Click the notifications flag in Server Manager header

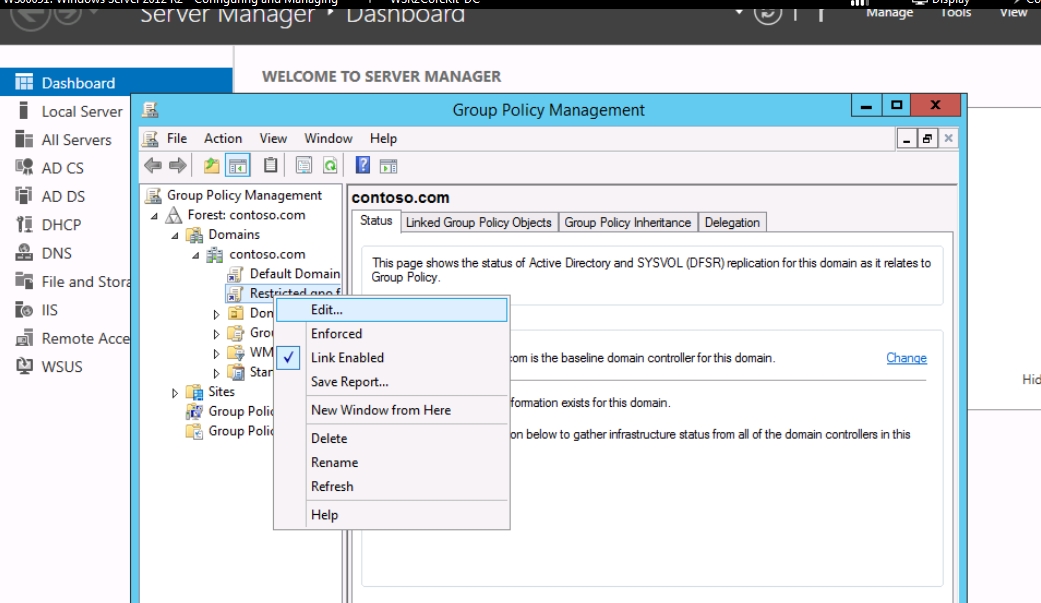coord(821,13)
